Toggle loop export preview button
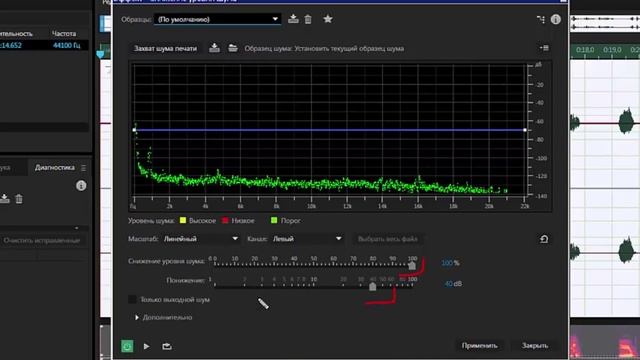 [x=167, y=346]
